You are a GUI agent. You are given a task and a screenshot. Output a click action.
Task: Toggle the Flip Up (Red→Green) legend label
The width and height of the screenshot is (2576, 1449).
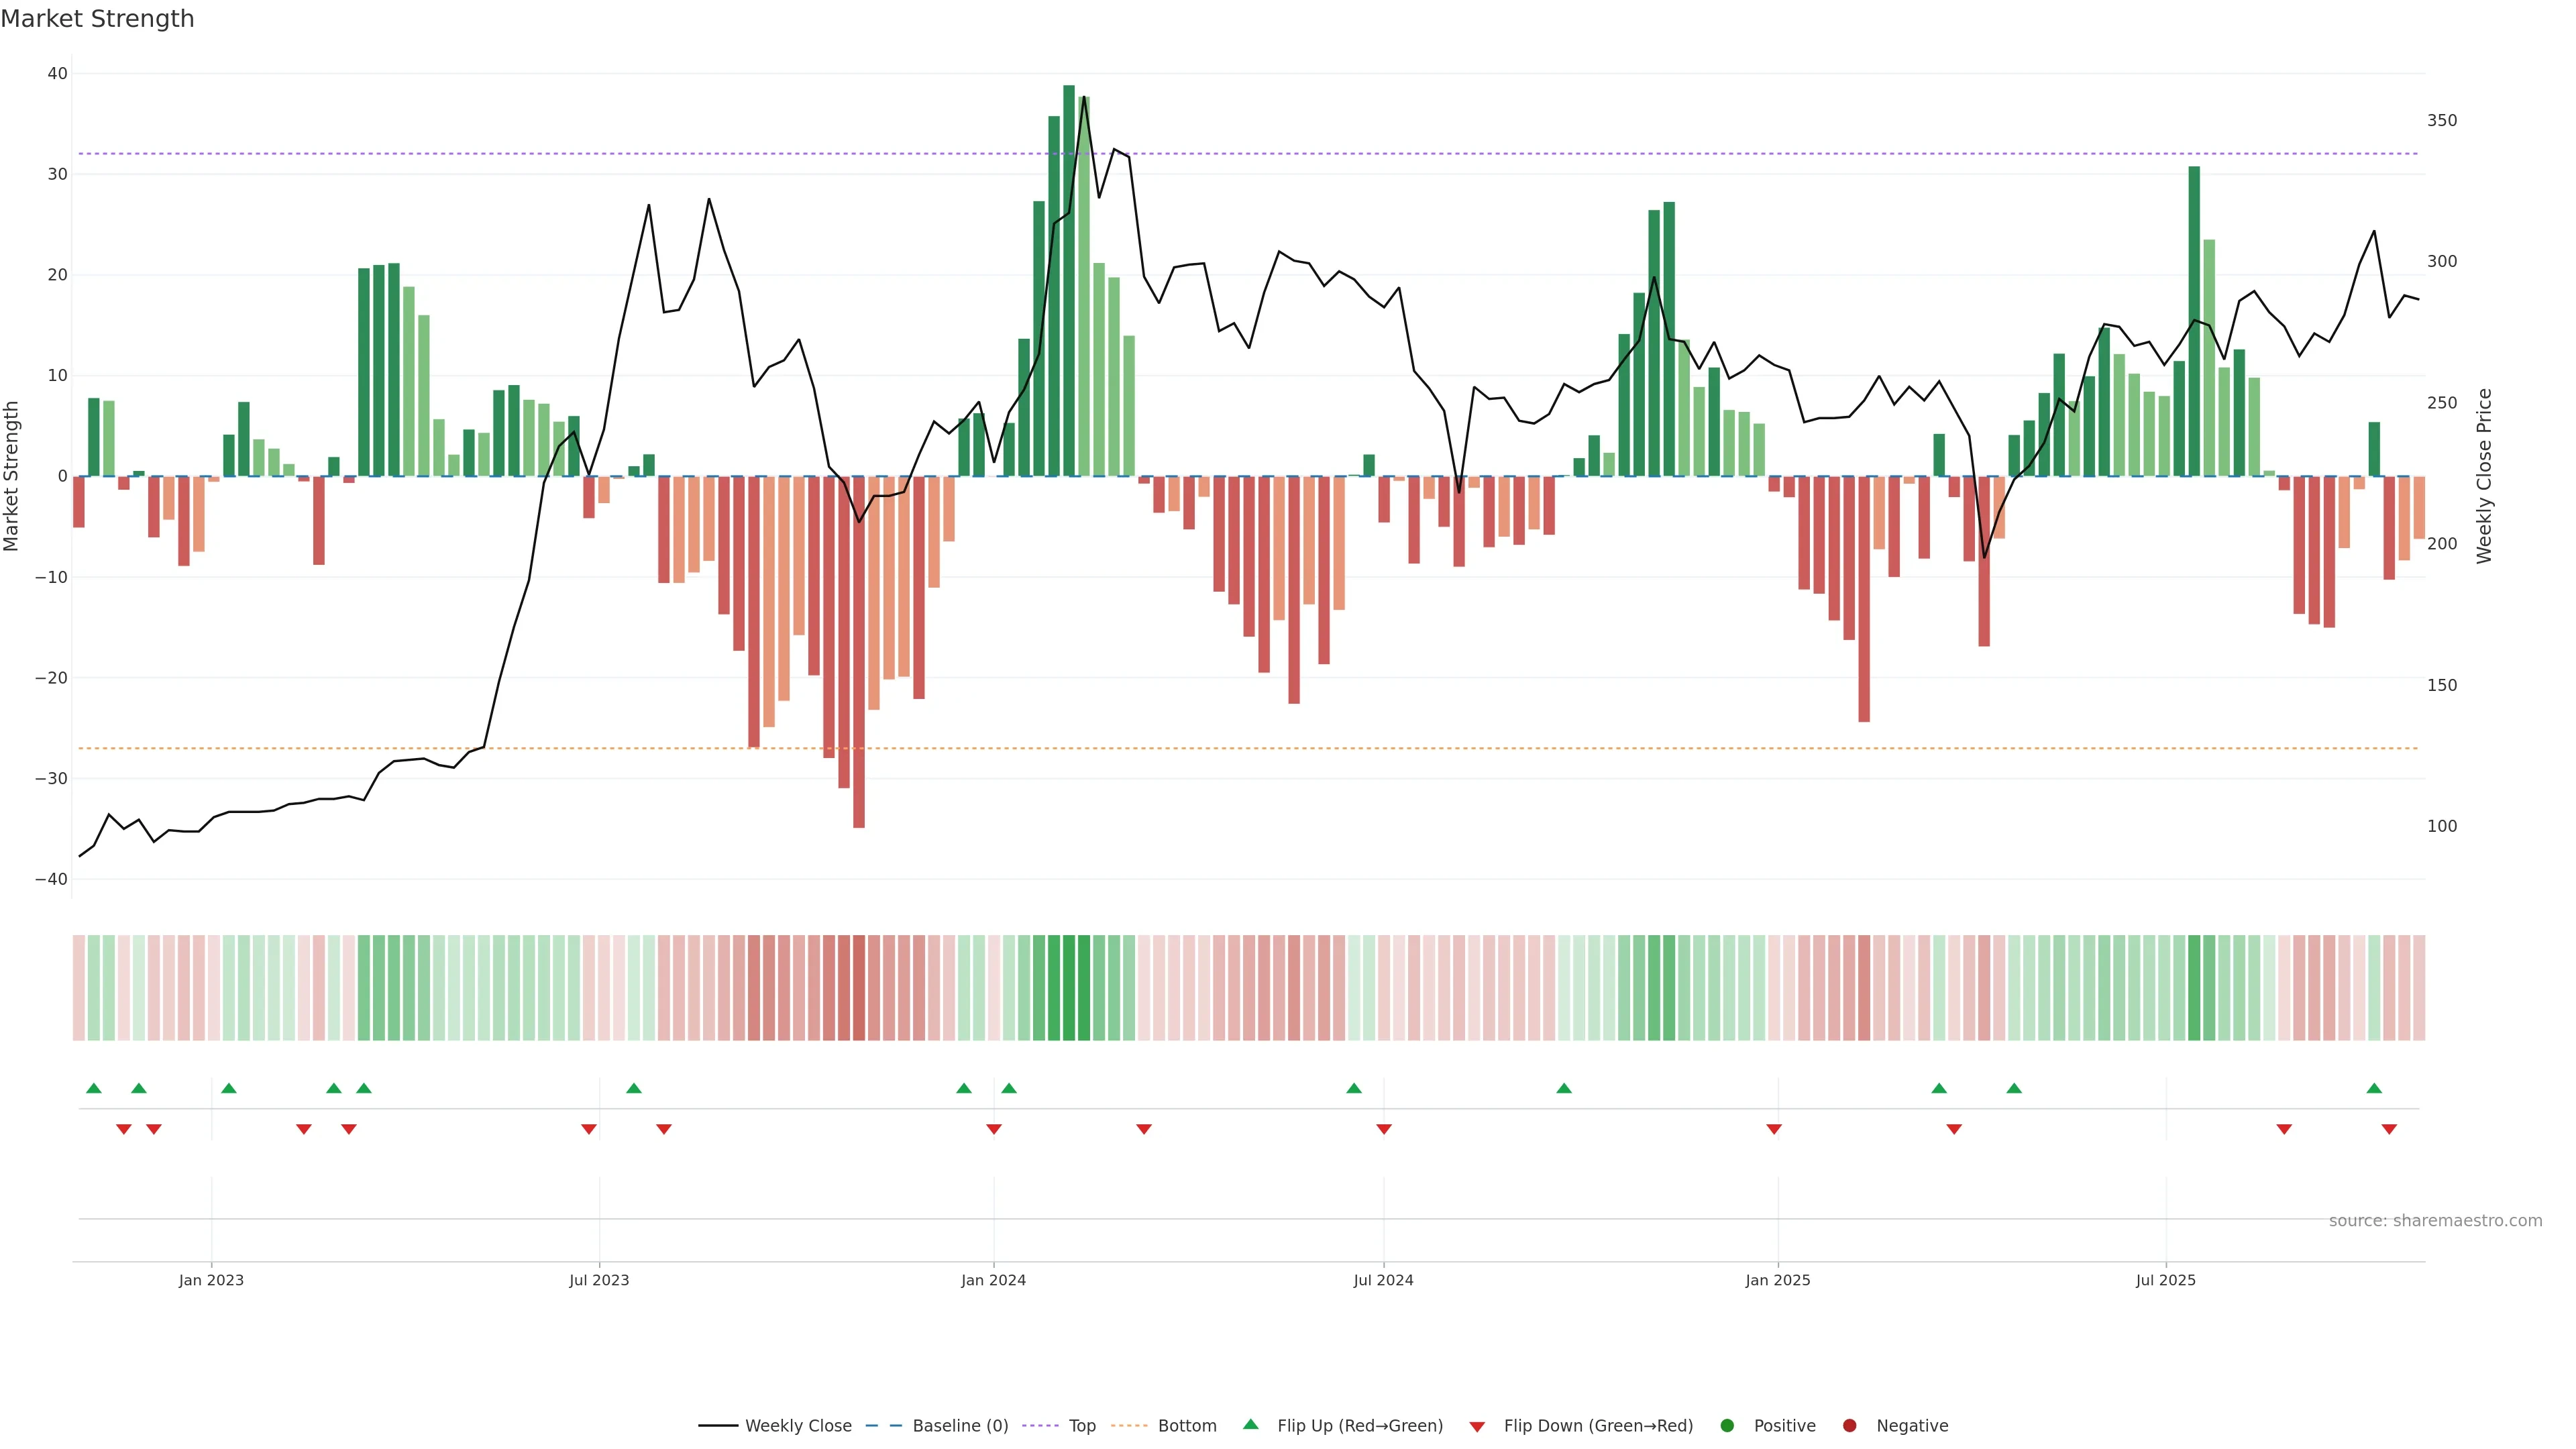click(x=1360, y=1426)
